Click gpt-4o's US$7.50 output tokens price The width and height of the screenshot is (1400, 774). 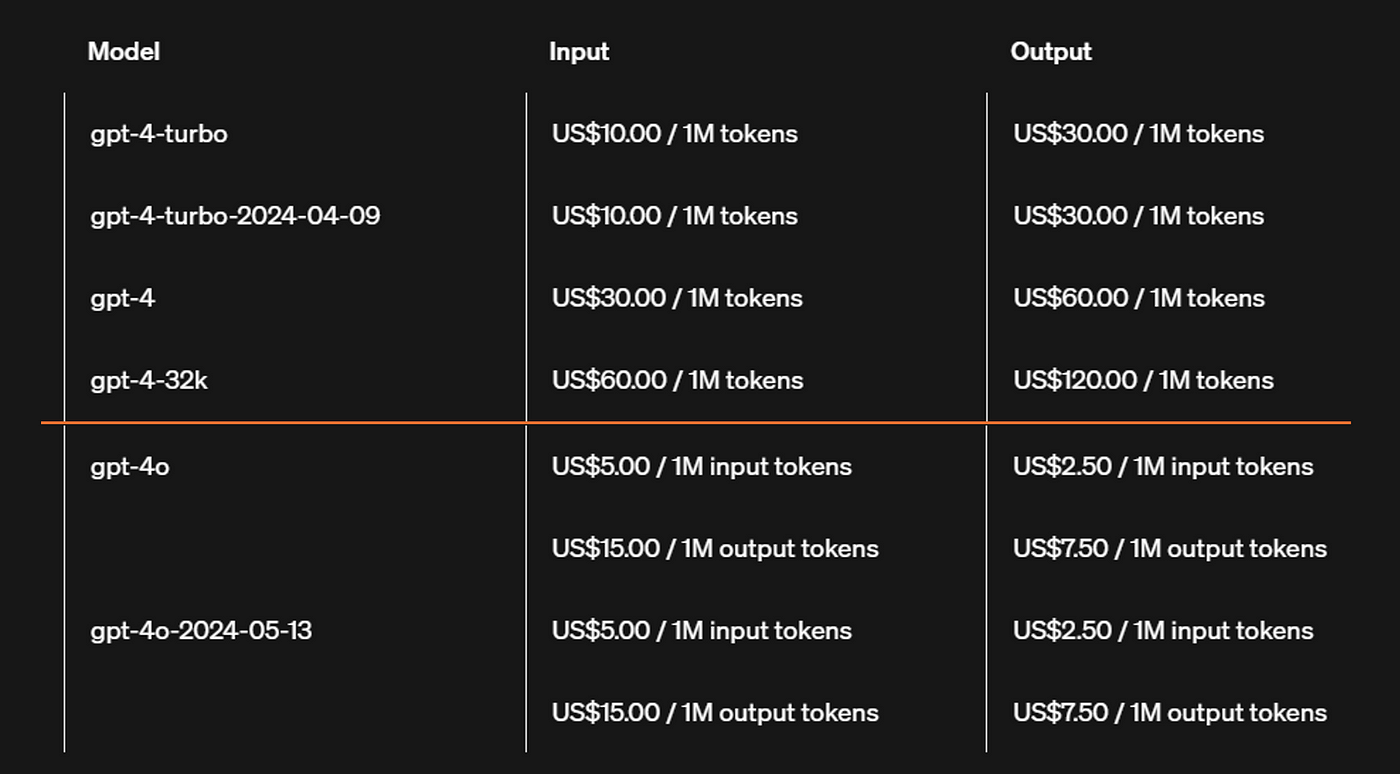(1169, 549)
